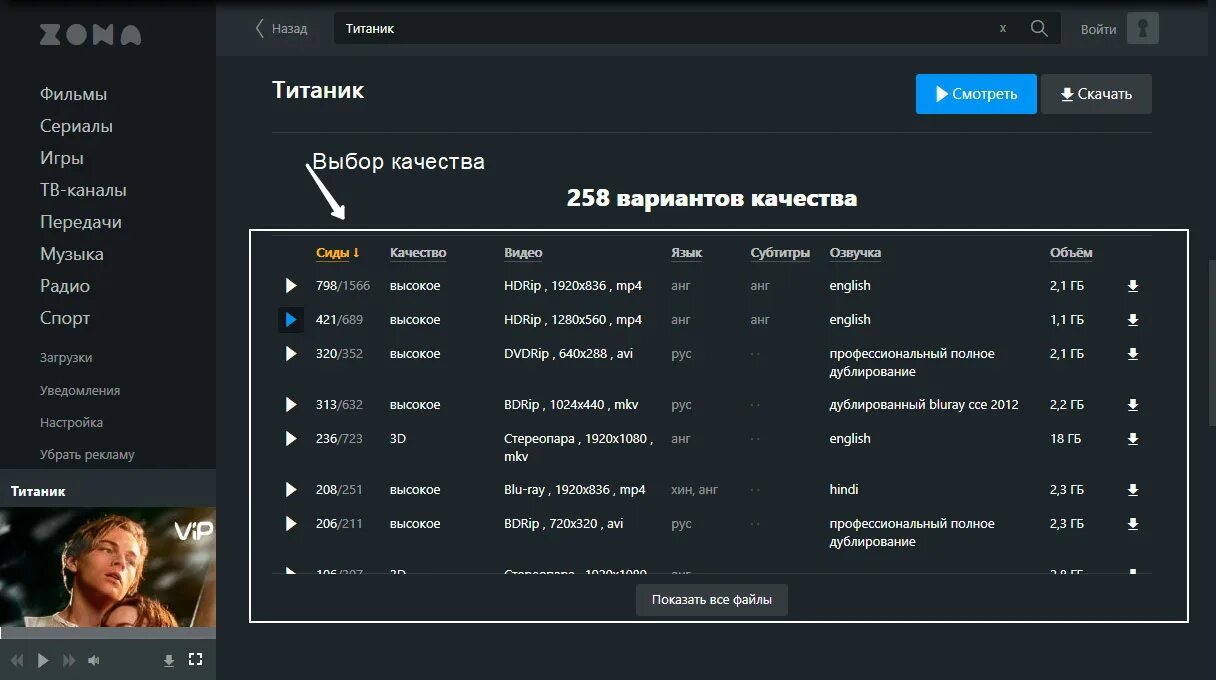Download from the mini player
The image size is (1216, 680).
[x=169, y=660]
